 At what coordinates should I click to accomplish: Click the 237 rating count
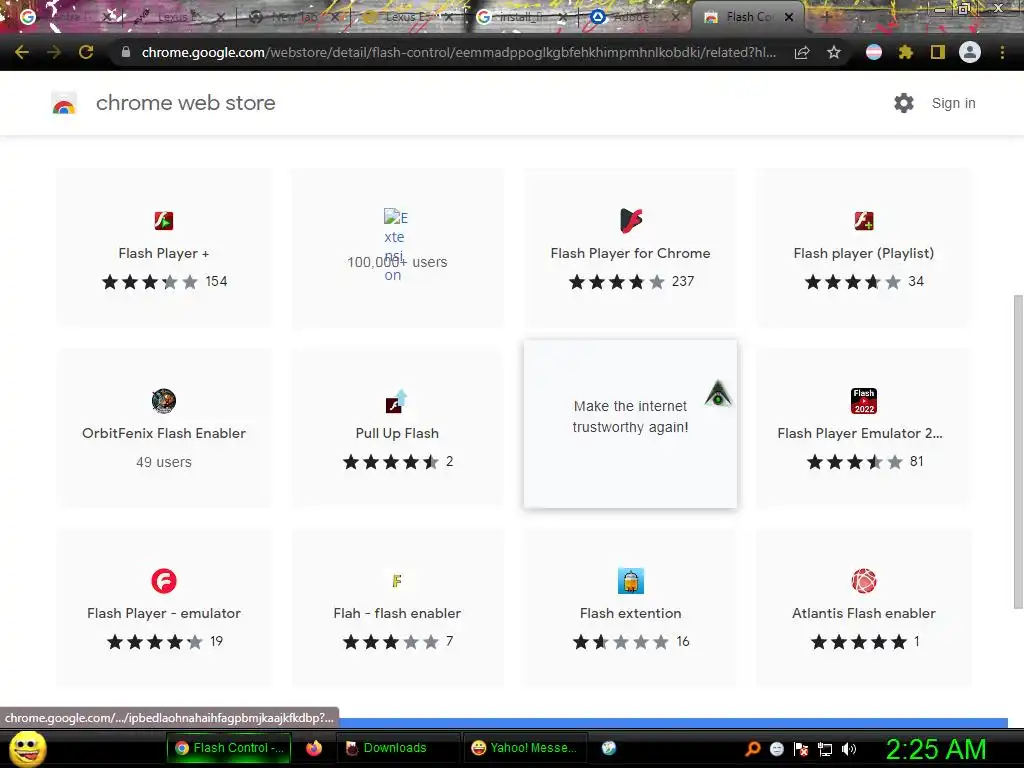click(x=683, y=281)
